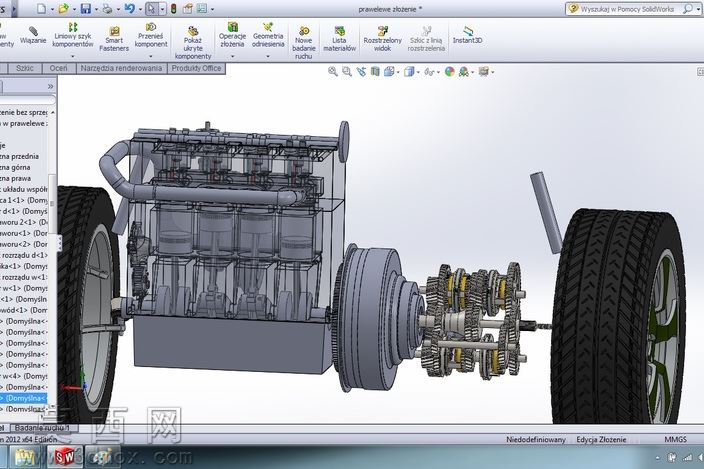Screen dimensions: 704x469
Task: Click the Apply Scene icon
Action: (464, 71)
